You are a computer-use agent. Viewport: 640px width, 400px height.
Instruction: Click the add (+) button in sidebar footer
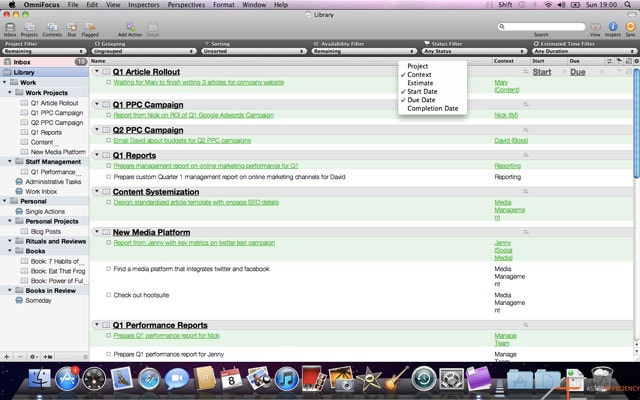pyautogui.click(x=7, y=356)
